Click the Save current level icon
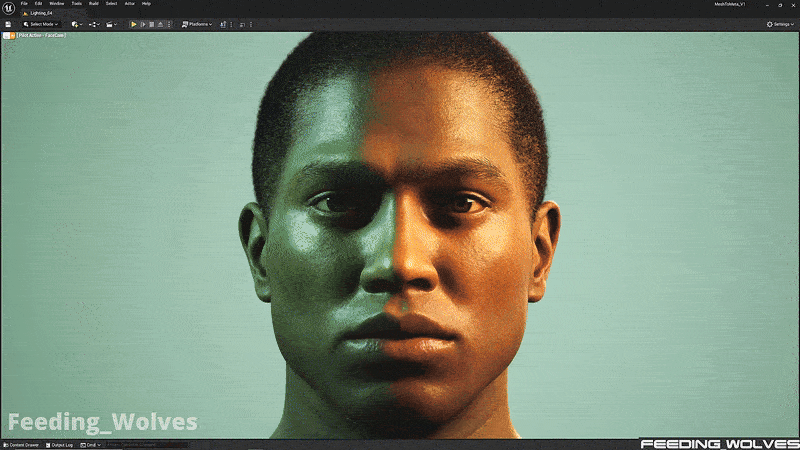The height and width of the screenshot is (450, 800). (8, 24)
